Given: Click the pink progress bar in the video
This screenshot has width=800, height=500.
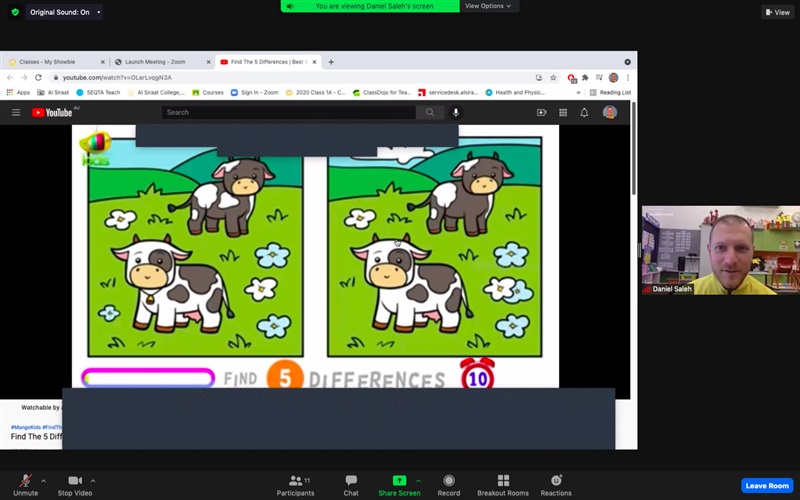Looking at the screenshot, I should (x=148, y=378).
